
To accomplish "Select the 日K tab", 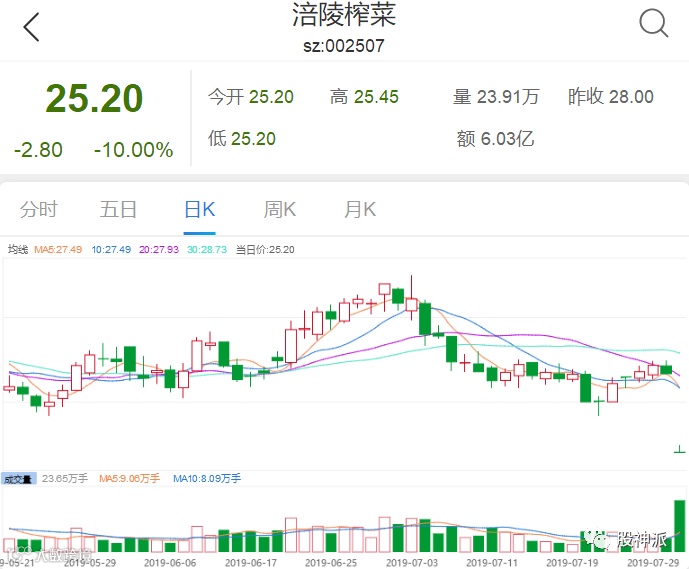I will (x=199, y=209).
